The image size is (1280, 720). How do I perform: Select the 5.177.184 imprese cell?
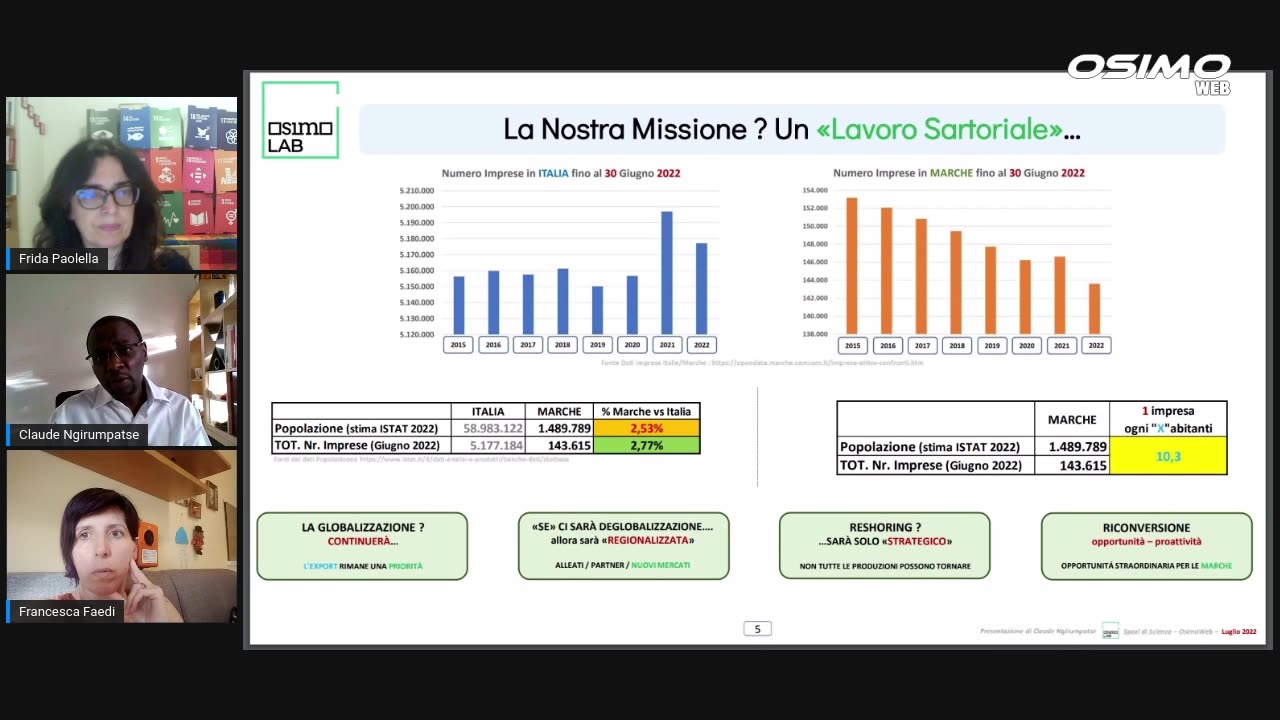tap(488, 445)
